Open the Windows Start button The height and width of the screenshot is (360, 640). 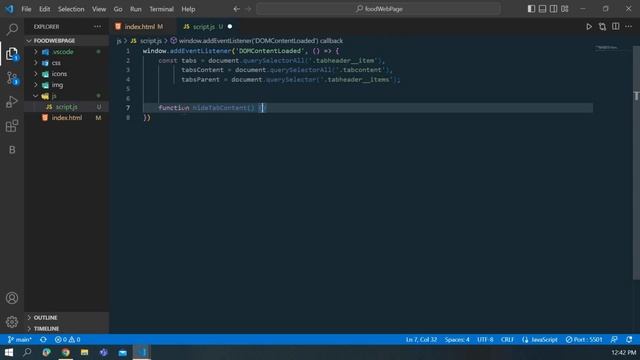(9, 352)
